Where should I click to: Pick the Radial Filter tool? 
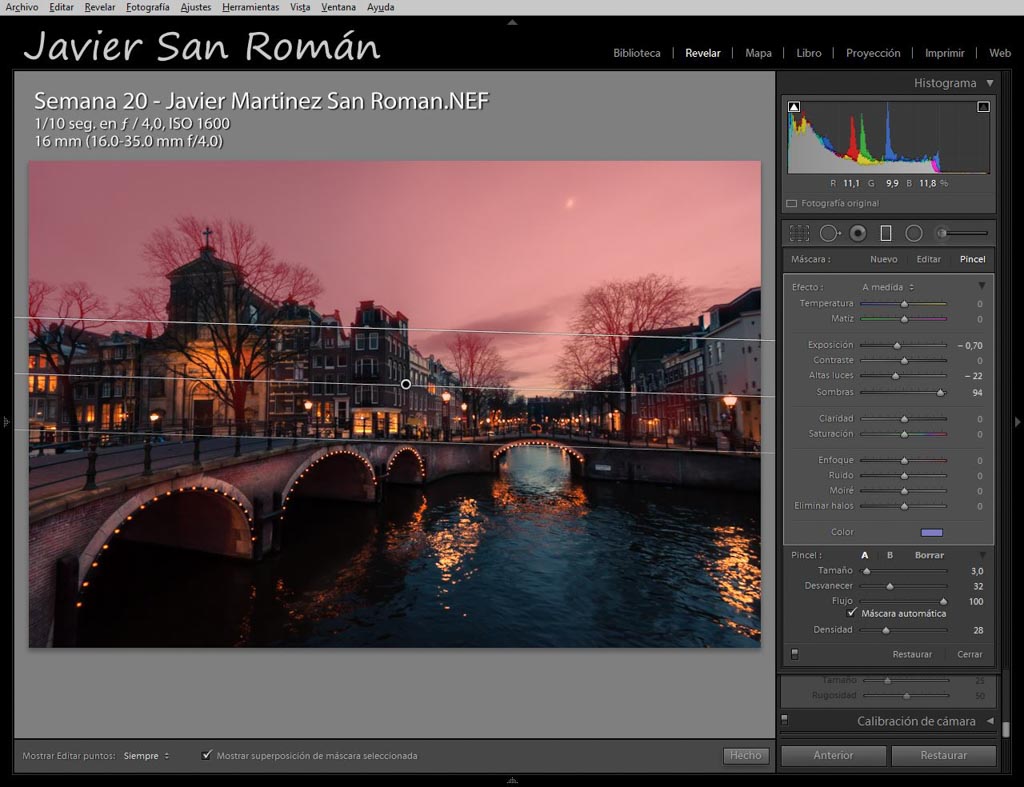[913, 233]
